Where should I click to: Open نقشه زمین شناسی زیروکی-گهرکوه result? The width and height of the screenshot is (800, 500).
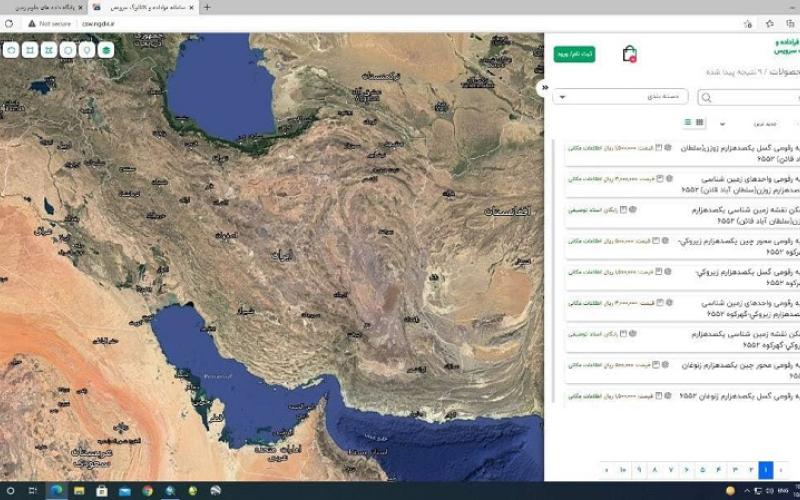pyautogui.click(x=746, y=339)
